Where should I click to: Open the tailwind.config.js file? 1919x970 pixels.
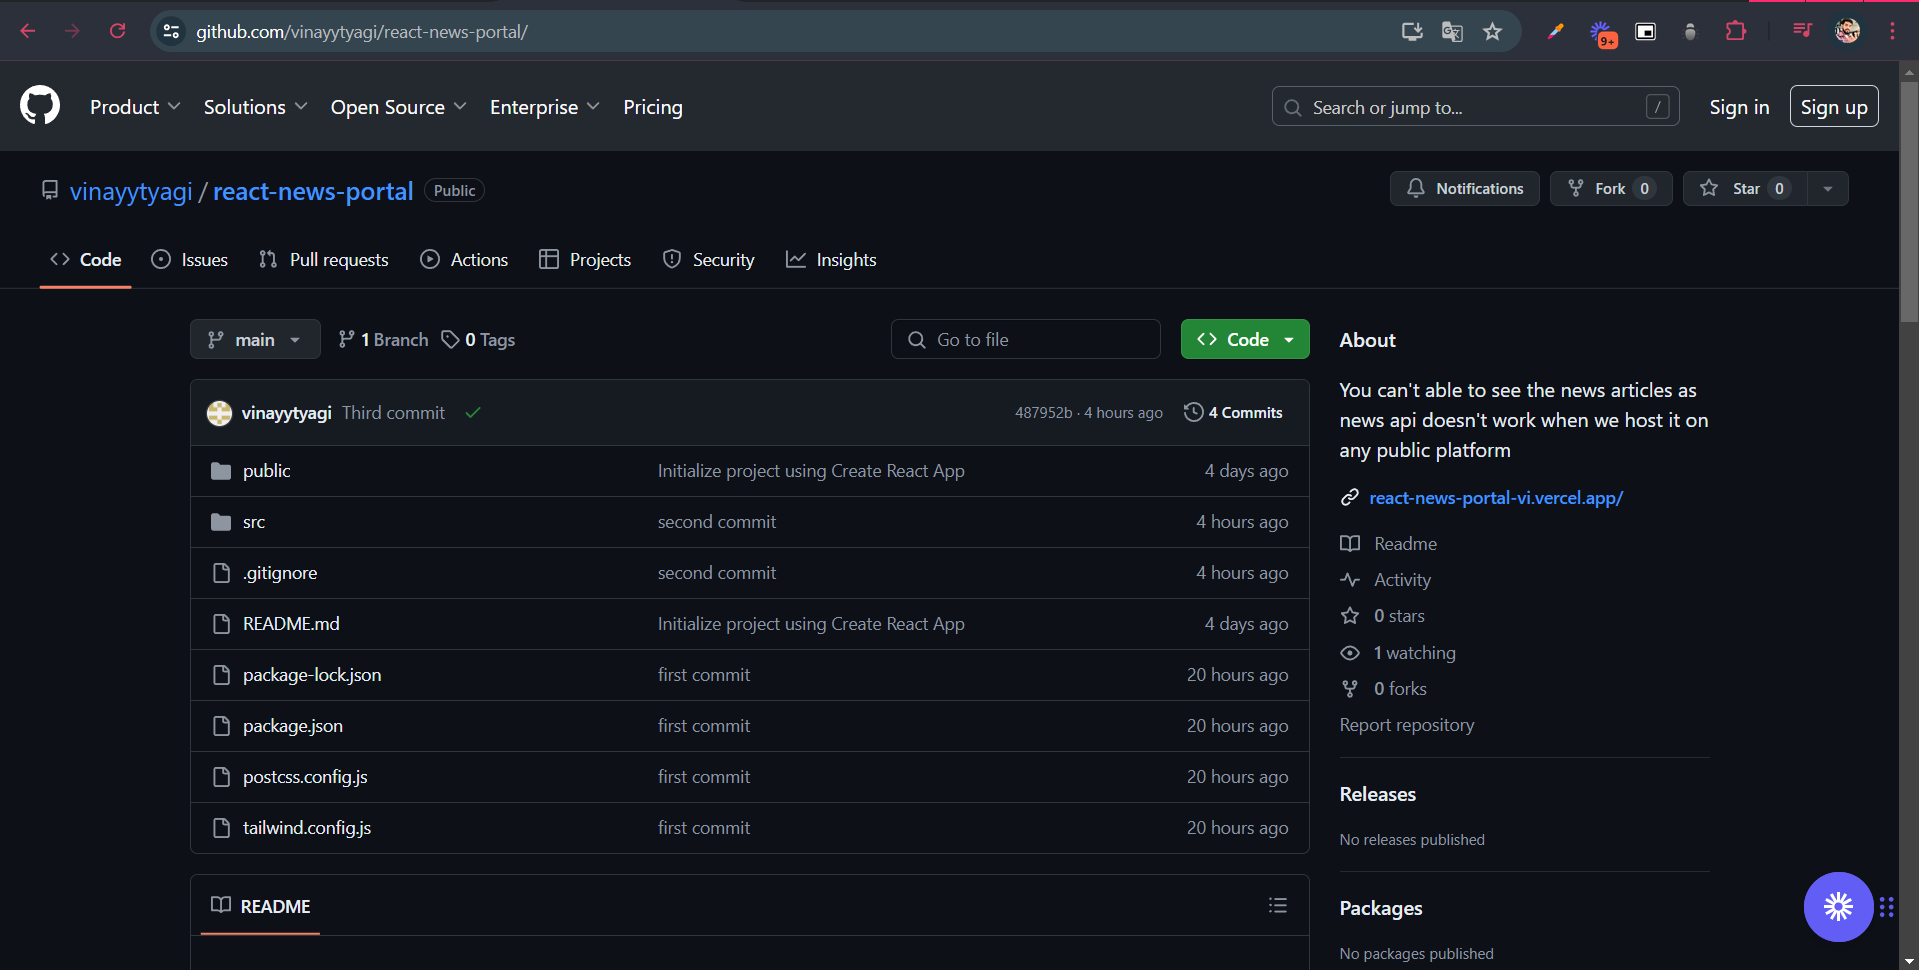pyautogui.click(x=307, y=827)
